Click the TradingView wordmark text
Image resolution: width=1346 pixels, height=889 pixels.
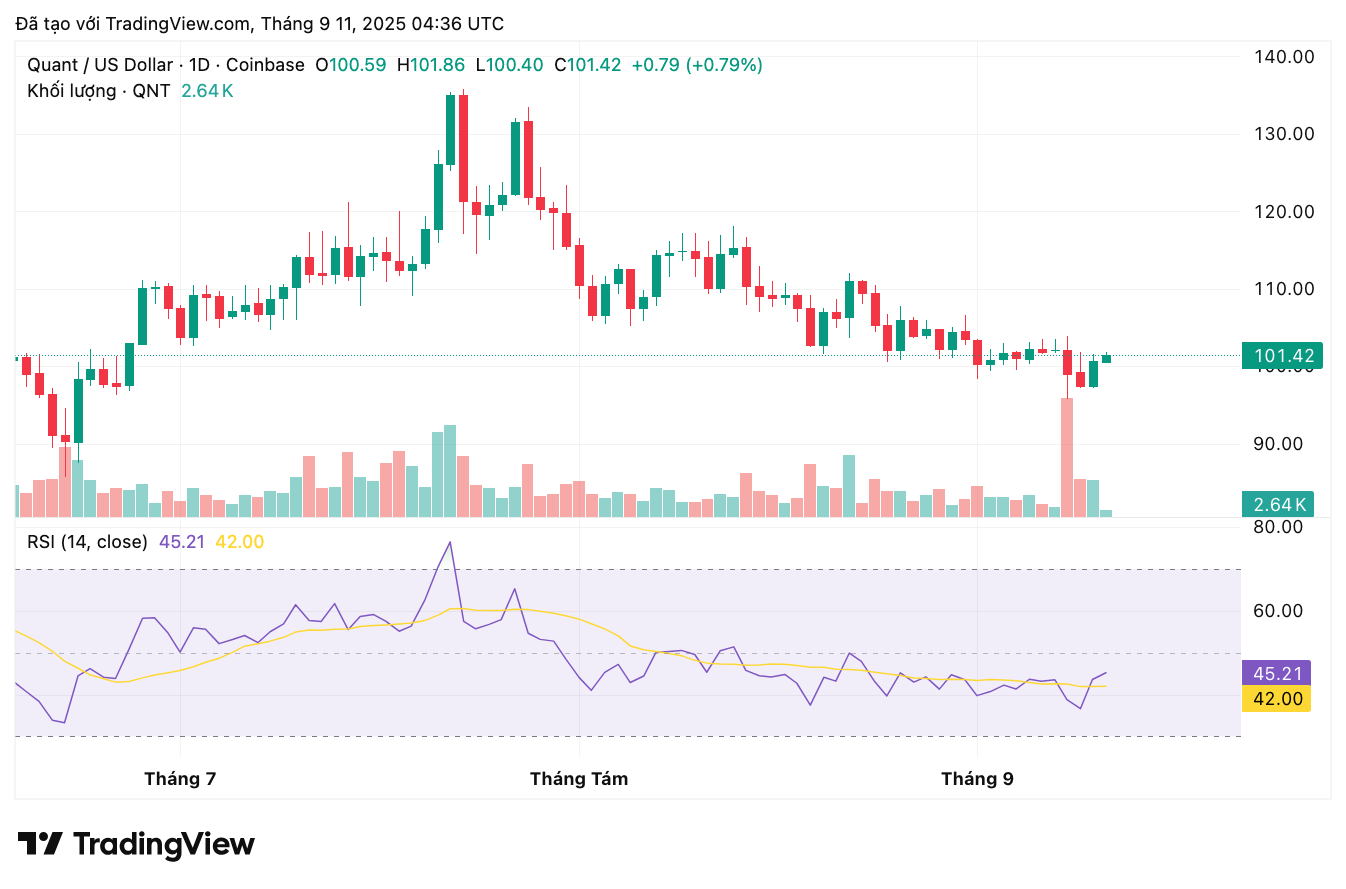pos(164,844)
